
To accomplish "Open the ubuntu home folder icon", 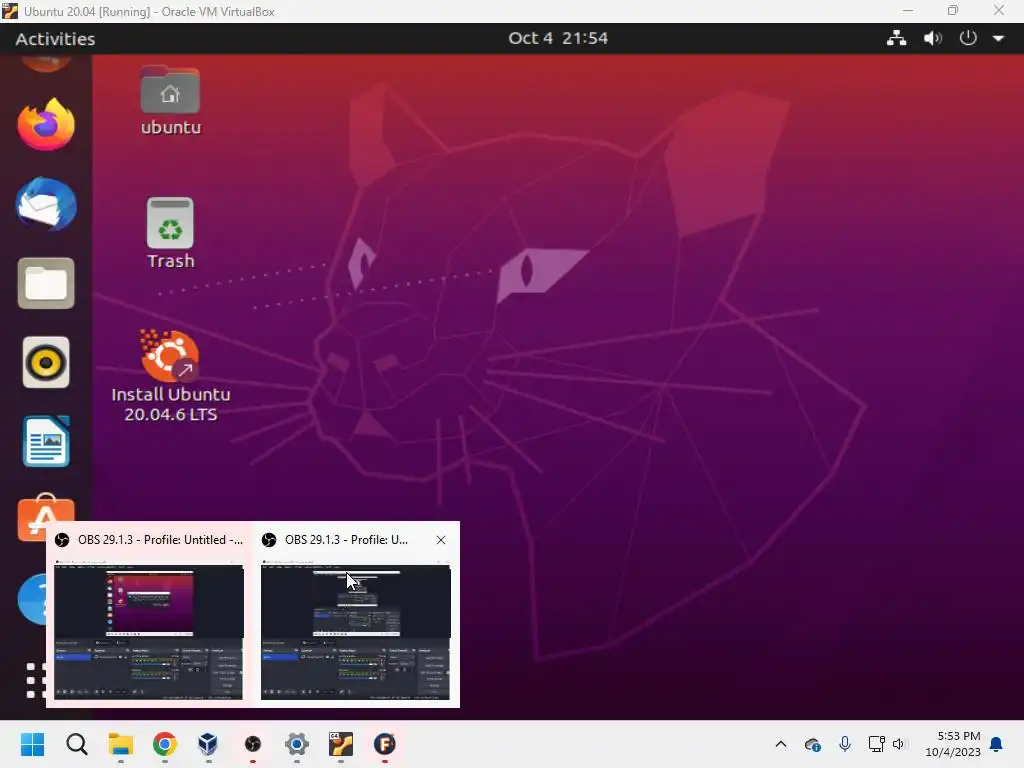I will [170, 101].
